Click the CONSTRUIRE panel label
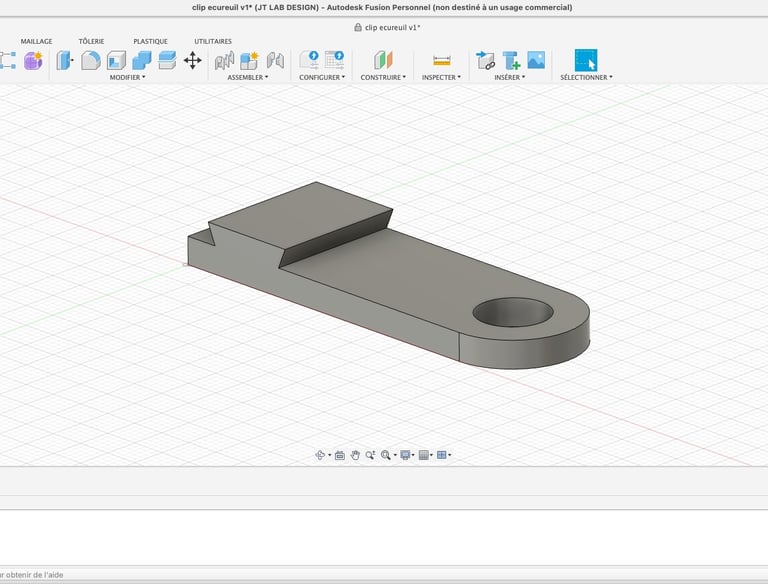Image resolution: width=768 pixels, height=584 pixels. [383, 77]
